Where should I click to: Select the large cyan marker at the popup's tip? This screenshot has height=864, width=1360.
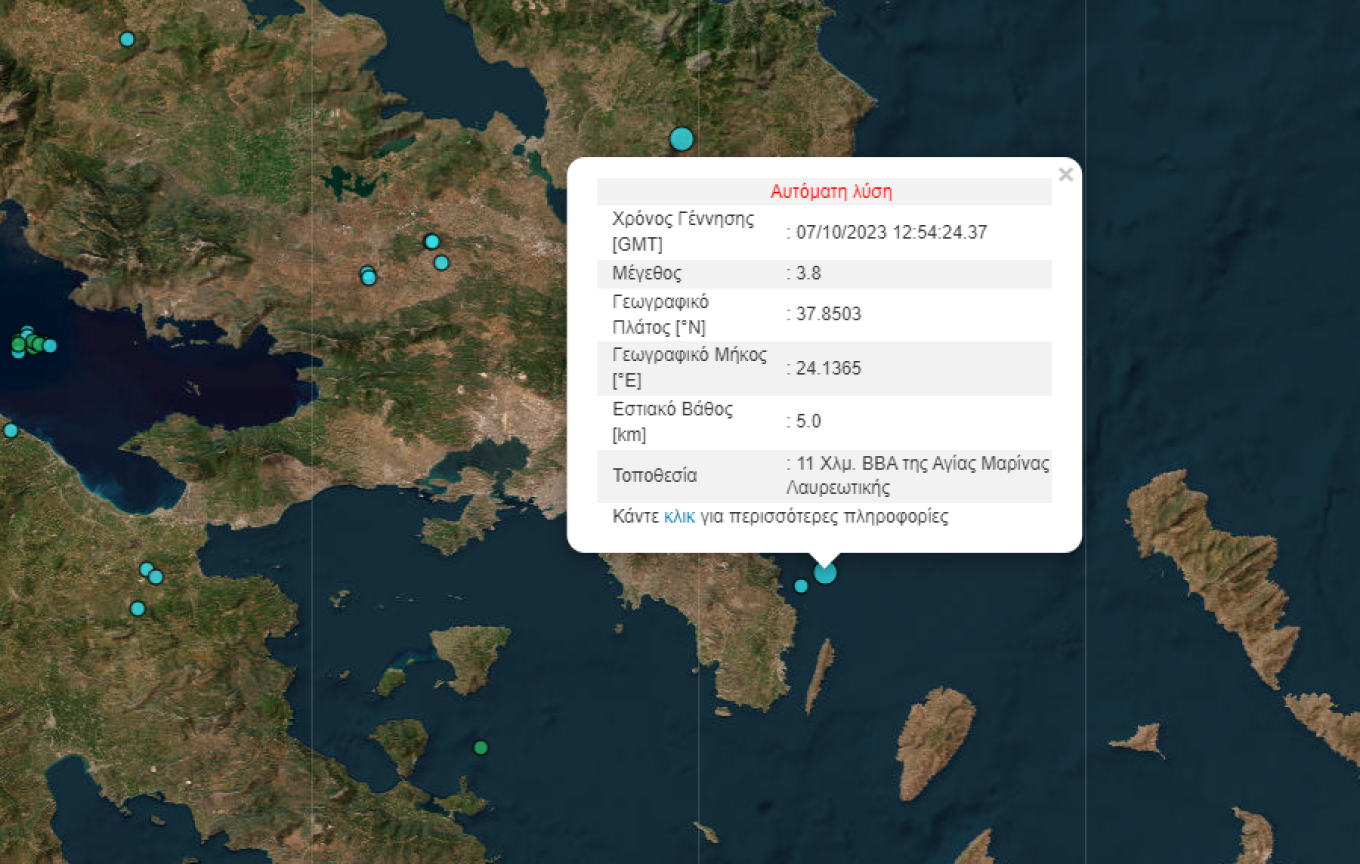pyautogui.click(x=825, y=573)
